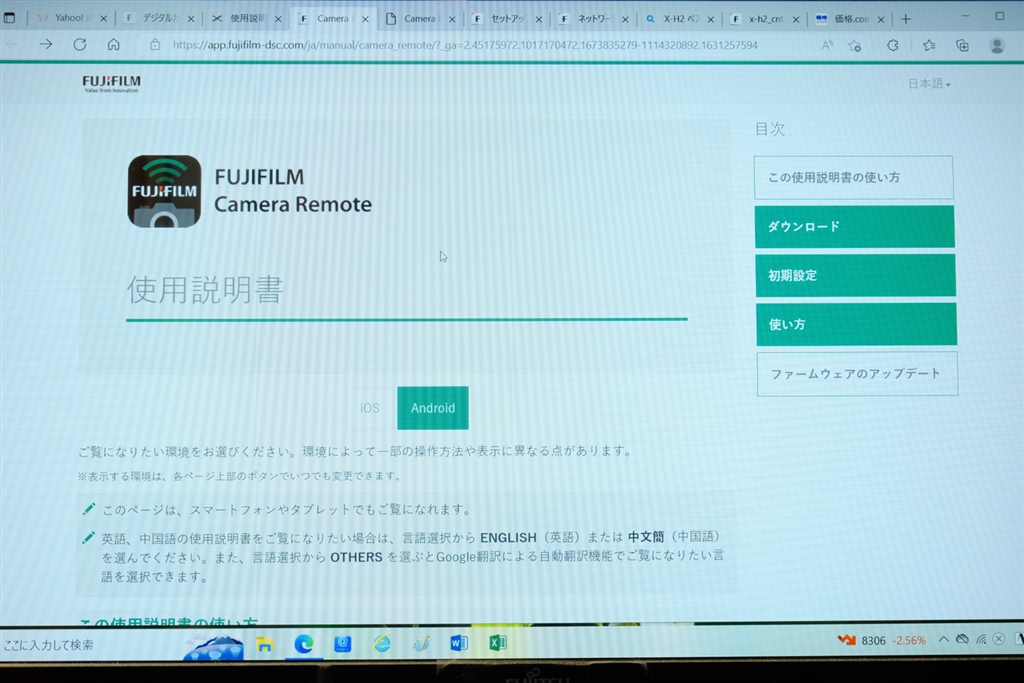Click the 目次 contents heading

769,129
